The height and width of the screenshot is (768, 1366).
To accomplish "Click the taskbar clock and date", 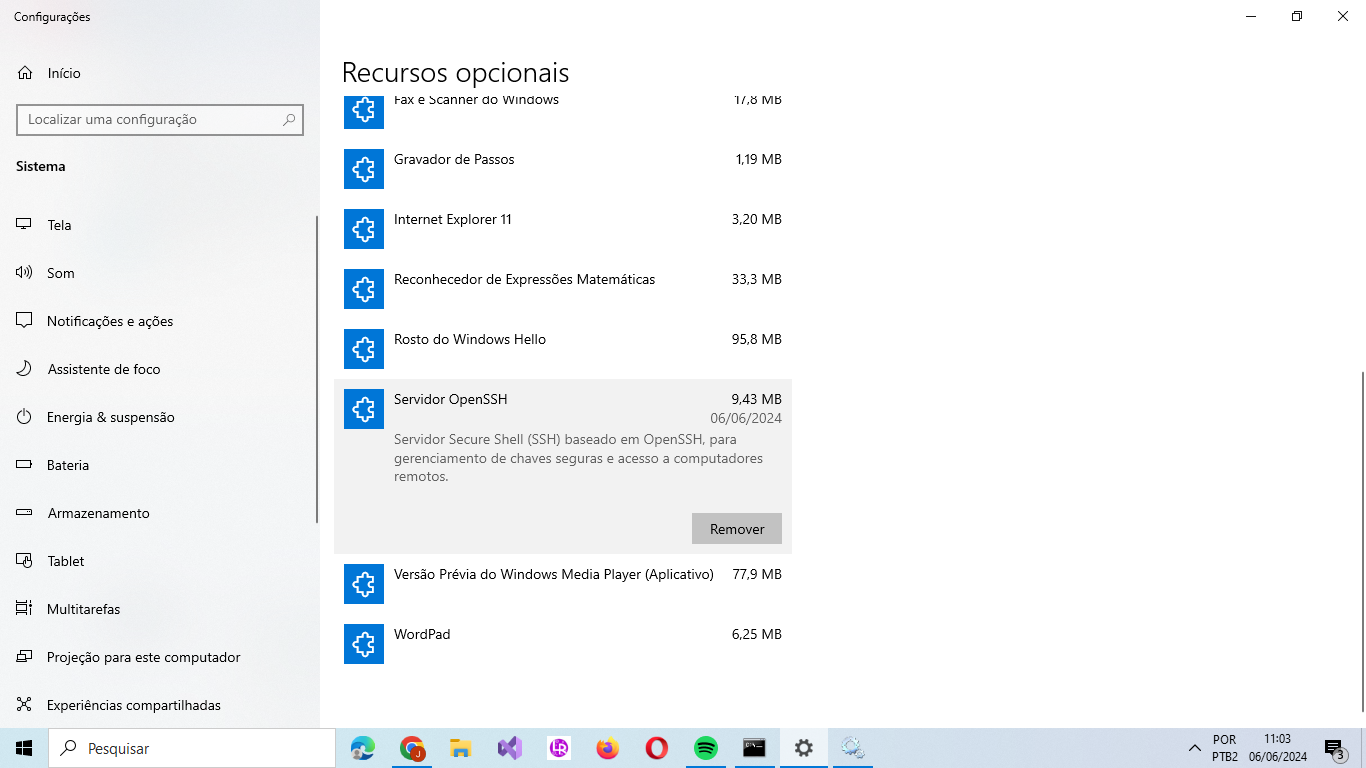I will [x=1278, y=748].
